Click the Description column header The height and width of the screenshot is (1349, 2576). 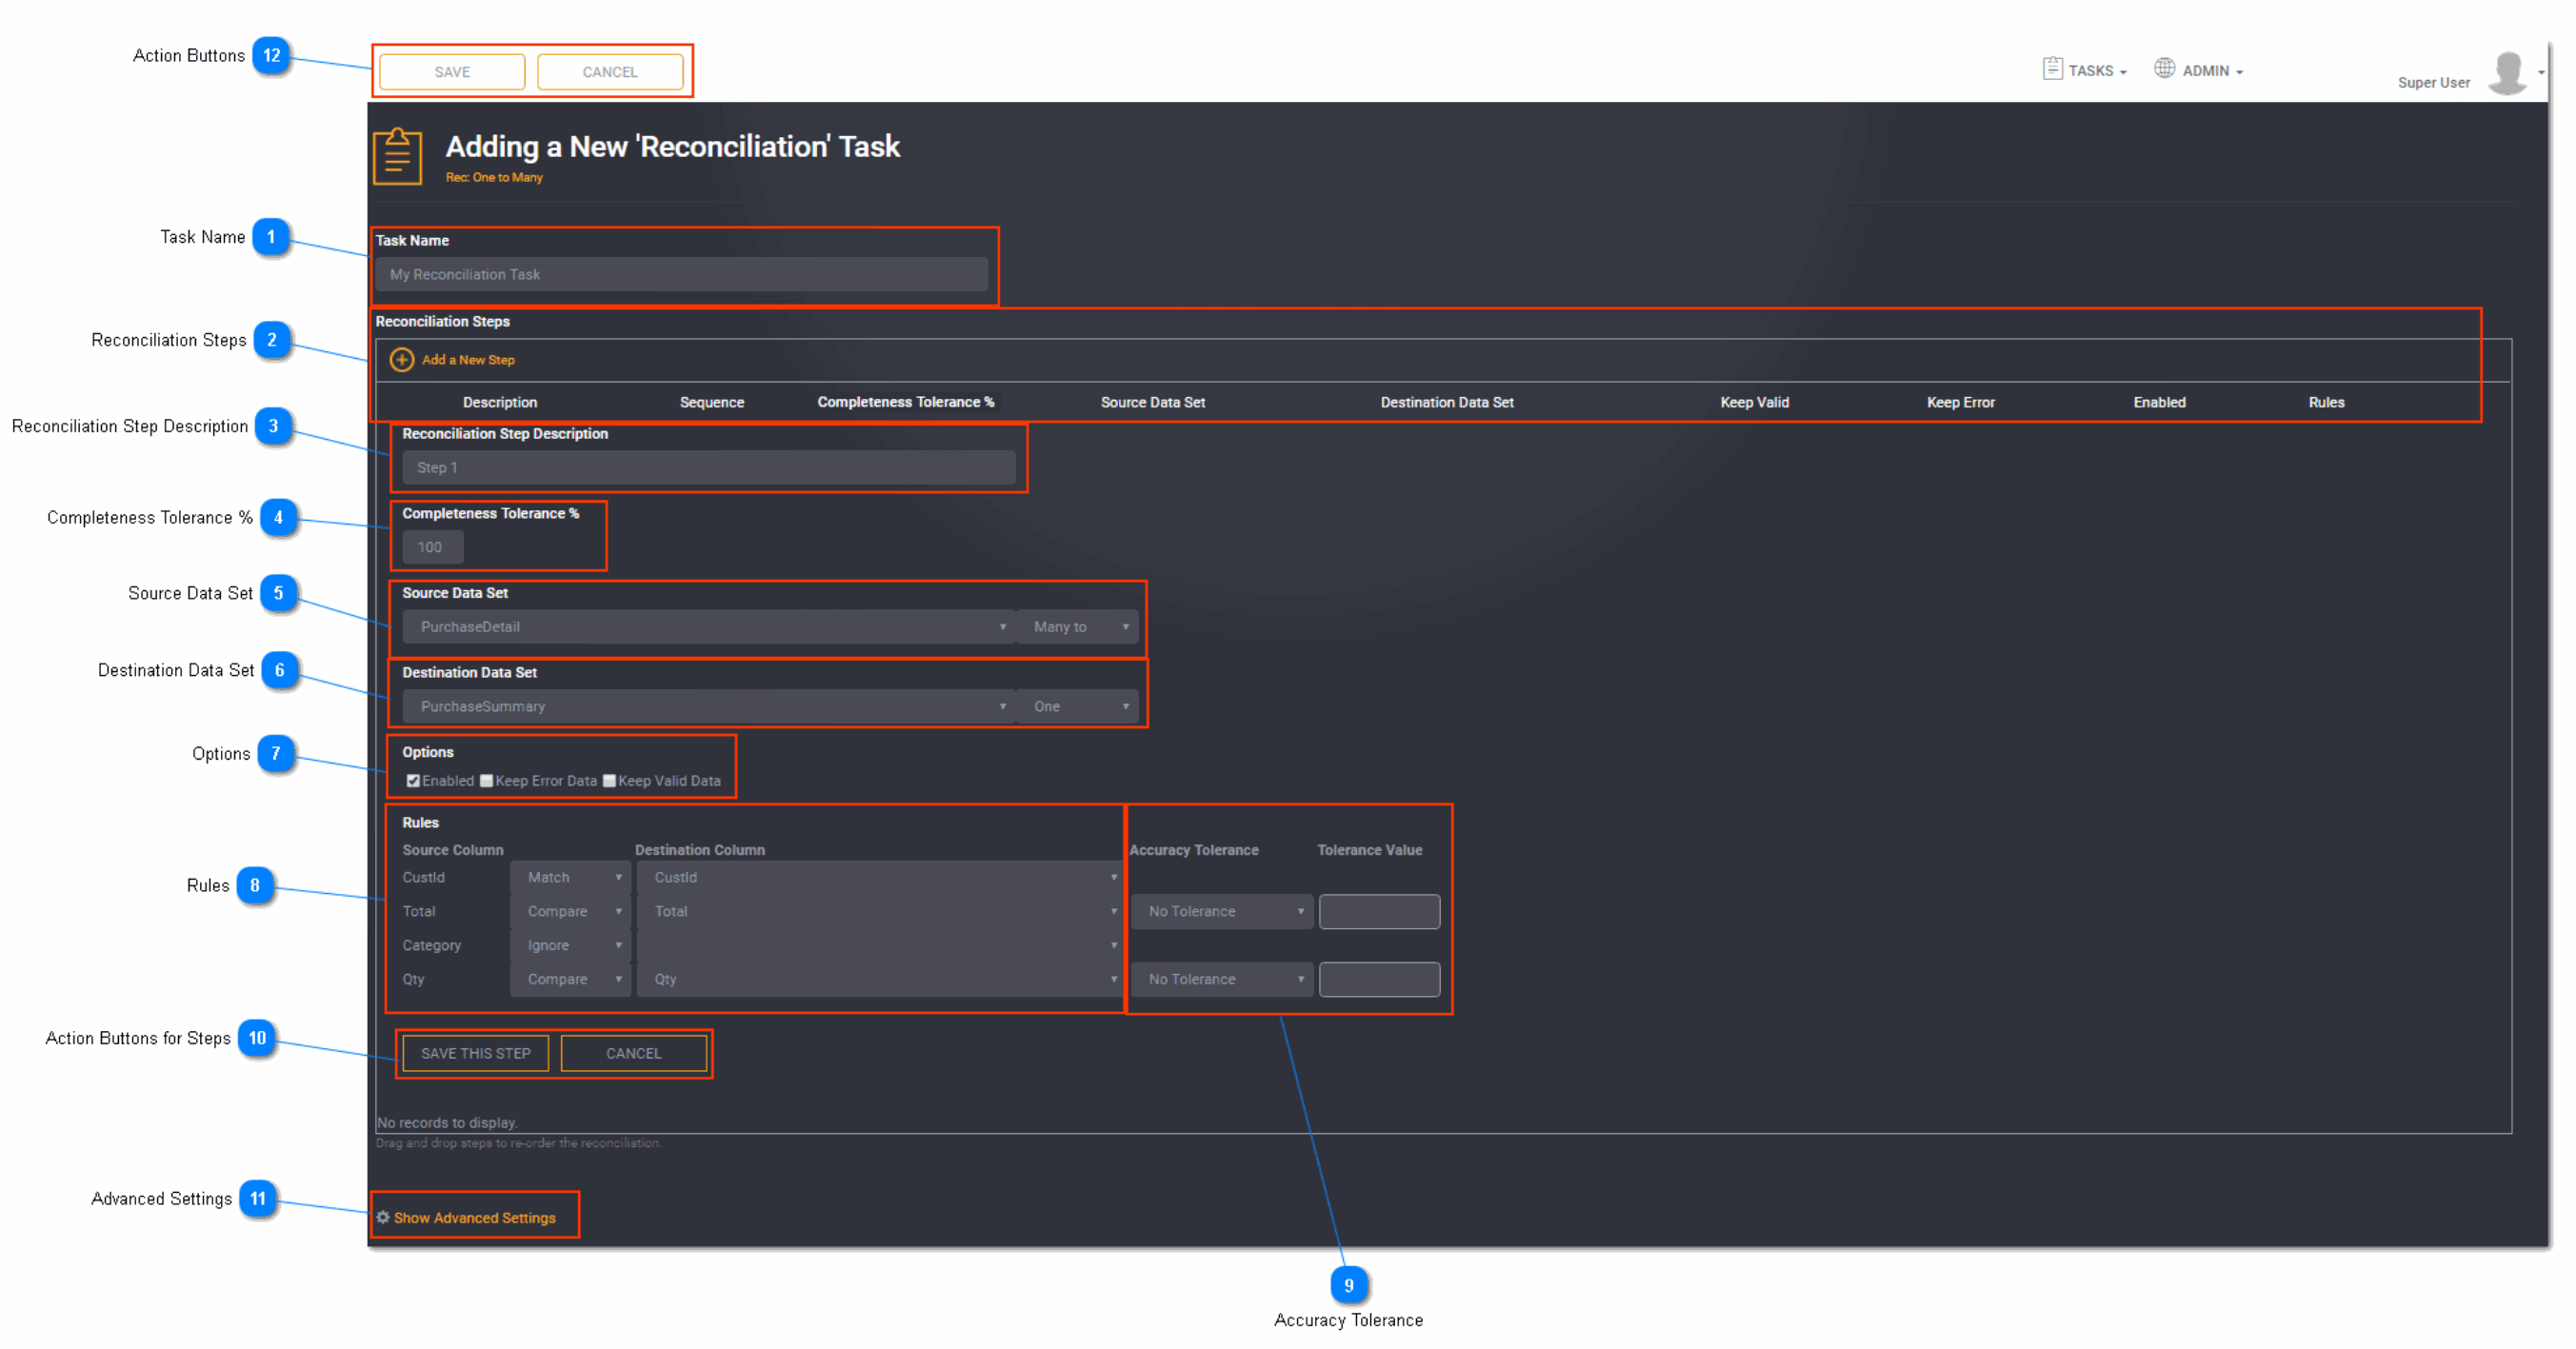(x=500, y=403)
